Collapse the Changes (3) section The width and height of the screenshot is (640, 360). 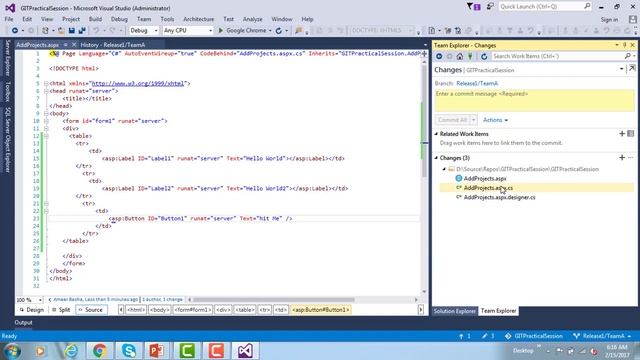[x=436, y=158]
